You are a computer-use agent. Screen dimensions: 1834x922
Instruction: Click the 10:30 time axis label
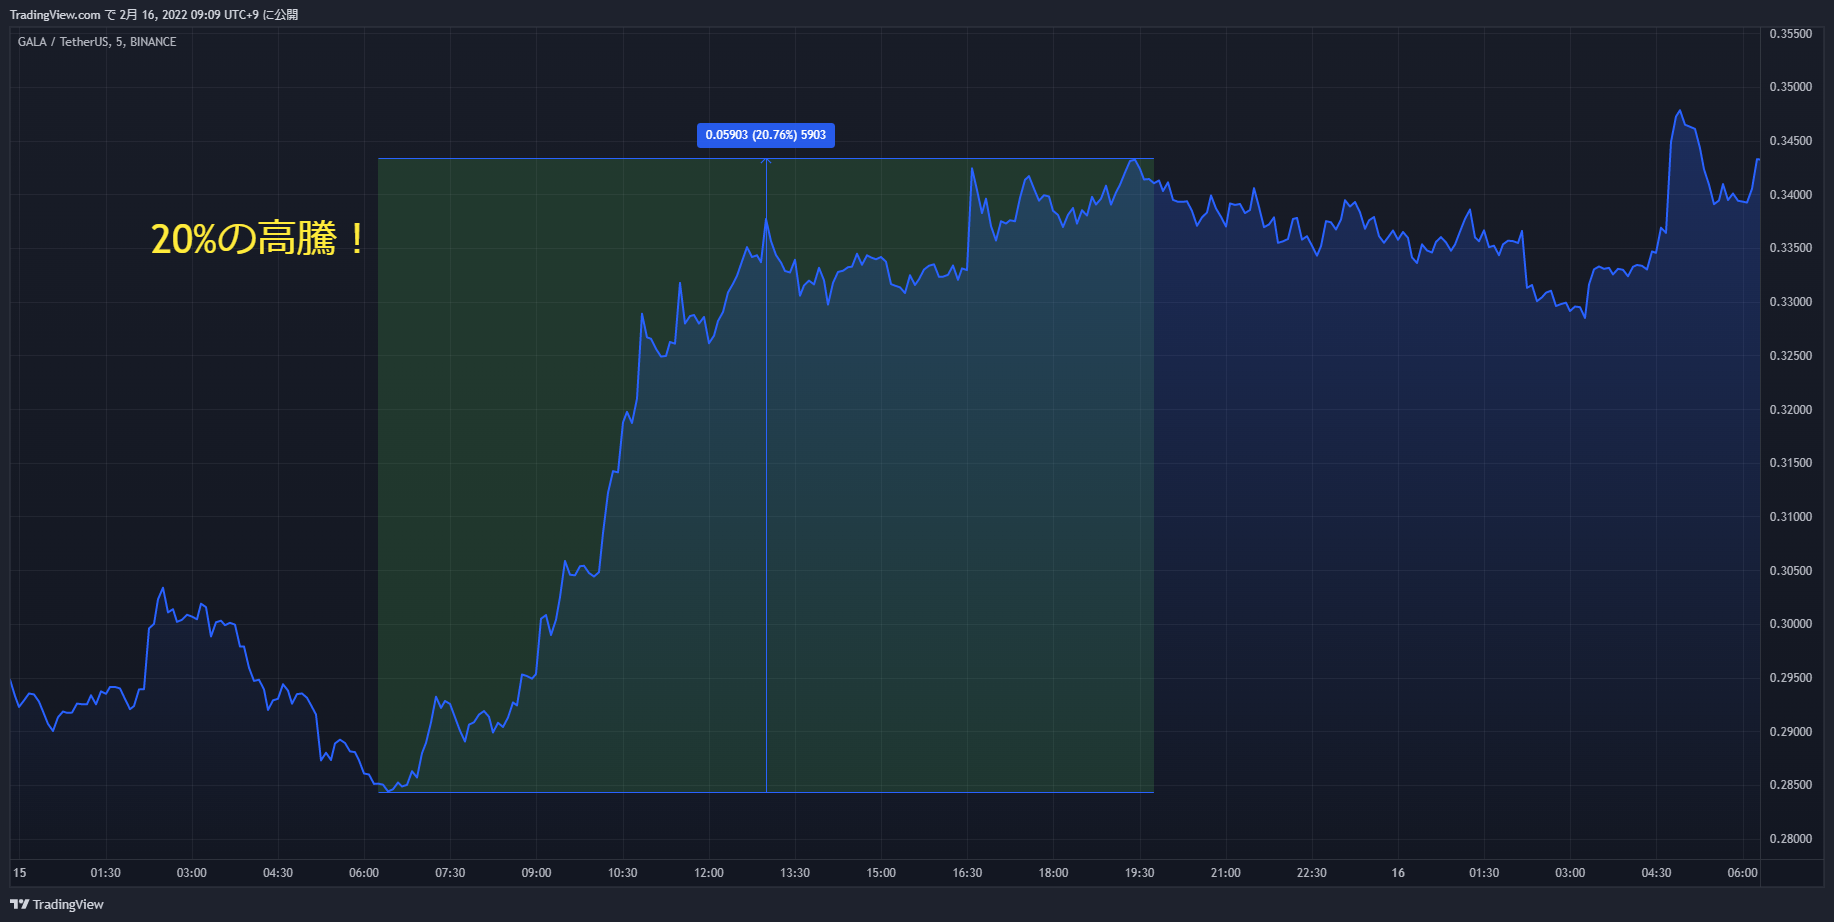coord(623,873)
